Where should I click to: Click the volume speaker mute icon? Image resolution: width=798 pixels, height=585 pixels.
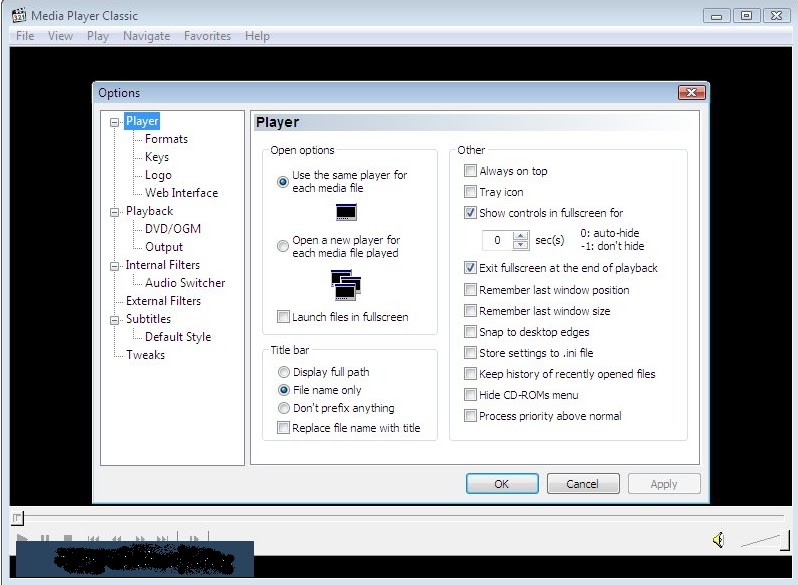pos(718,540)
